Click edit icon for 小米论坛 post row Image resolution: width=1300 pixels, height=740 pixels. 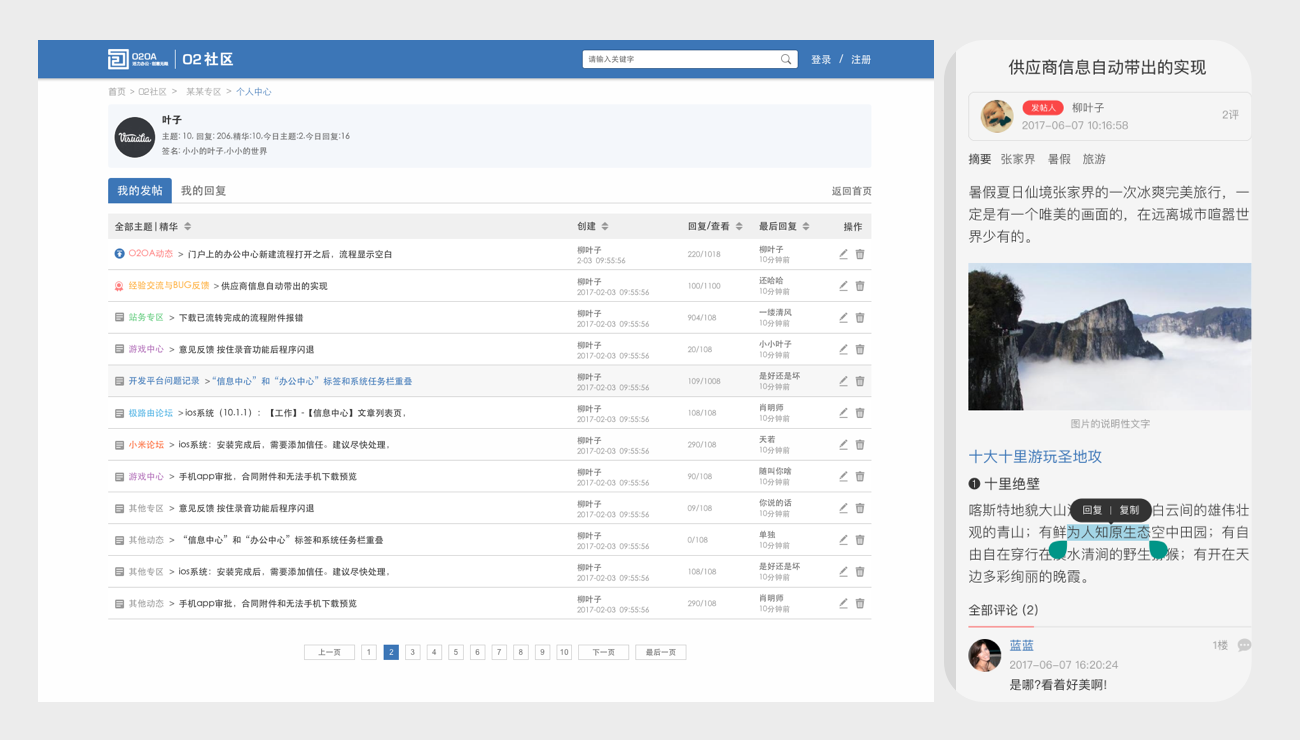(843, 445)
